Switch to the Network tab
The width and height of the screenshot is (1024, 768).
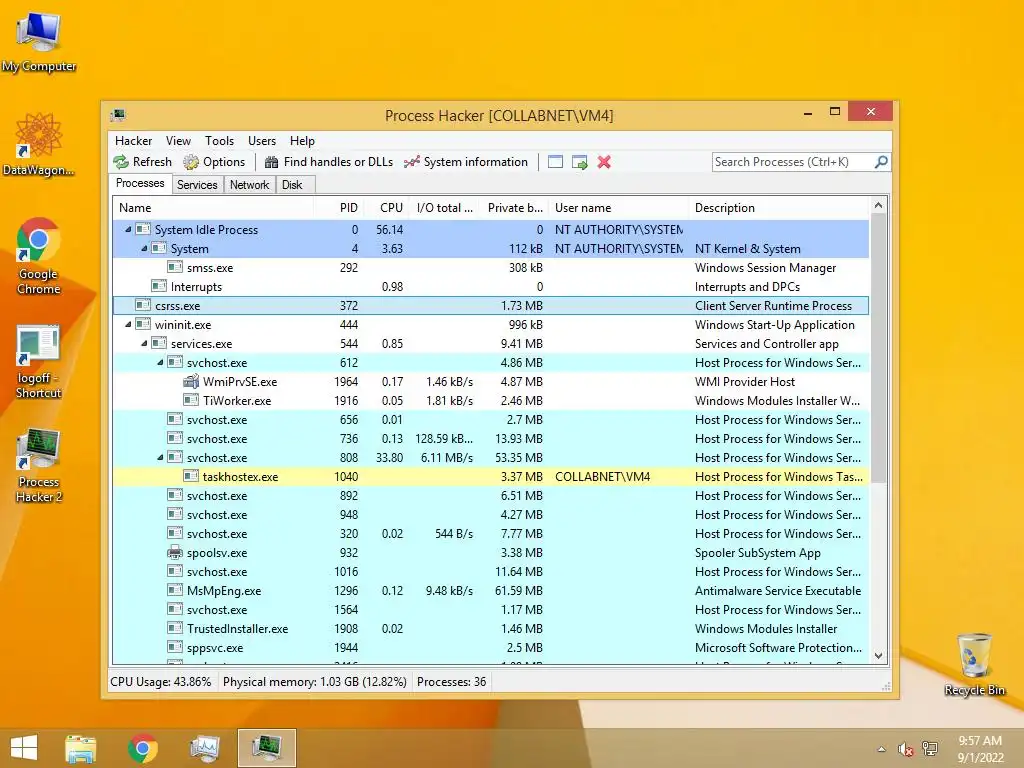coord(249,185)
